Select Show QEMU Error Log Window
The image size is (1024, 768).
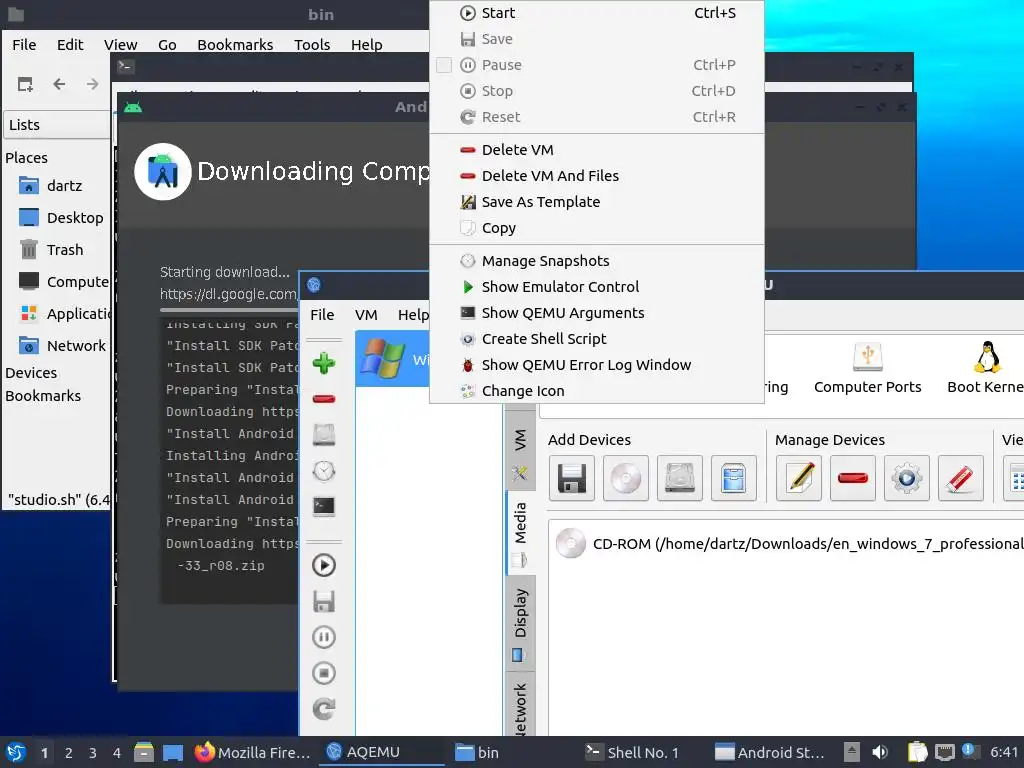tap(597, 365)
